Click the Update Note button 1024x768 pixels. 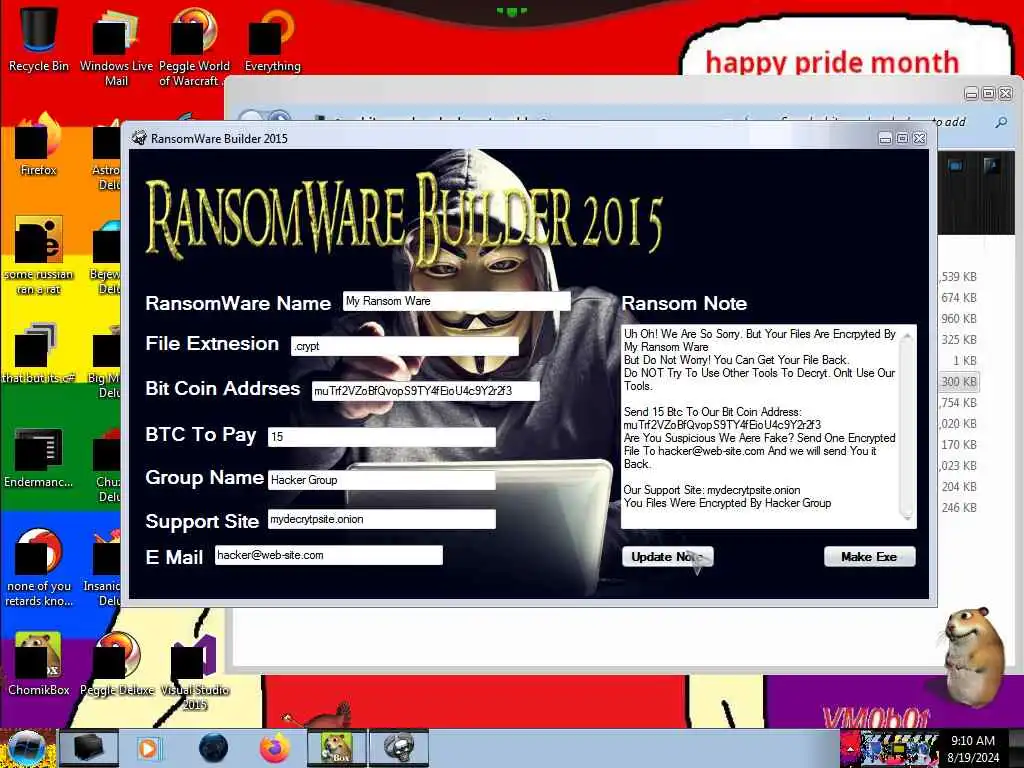coord(667,557)
